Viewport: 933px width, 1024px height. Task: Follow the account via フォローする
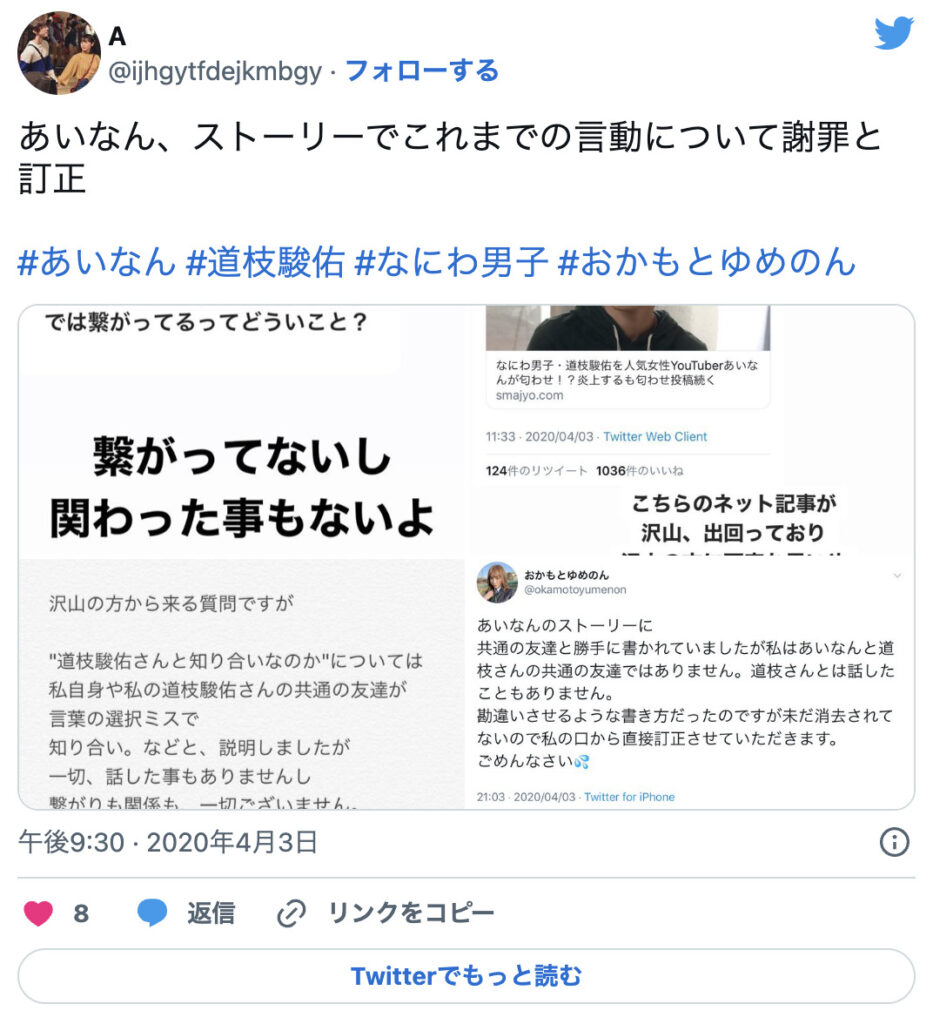[422, 71]
